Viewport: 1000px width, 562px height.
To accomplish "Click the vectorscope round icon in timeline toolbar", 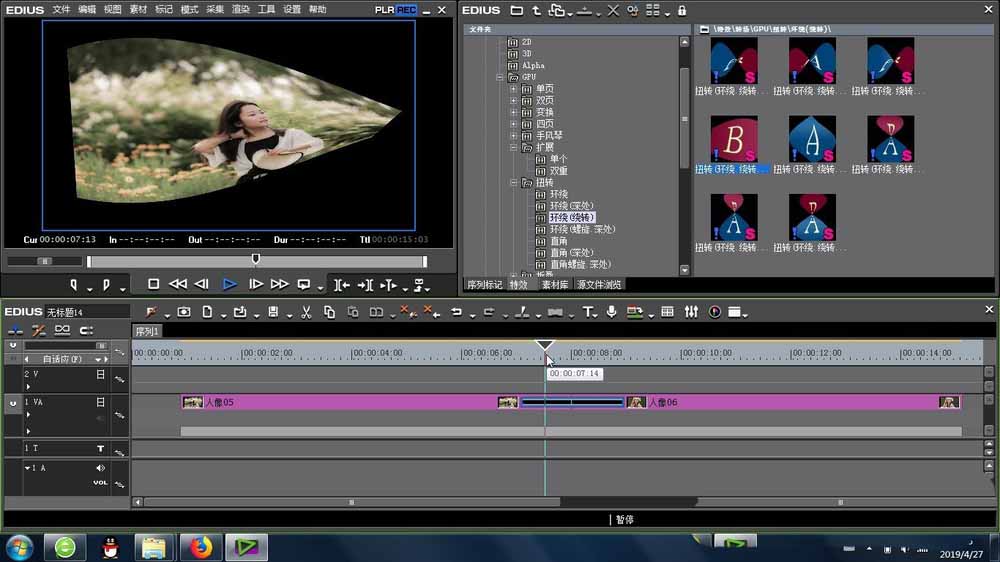I will tap(715, 312).
